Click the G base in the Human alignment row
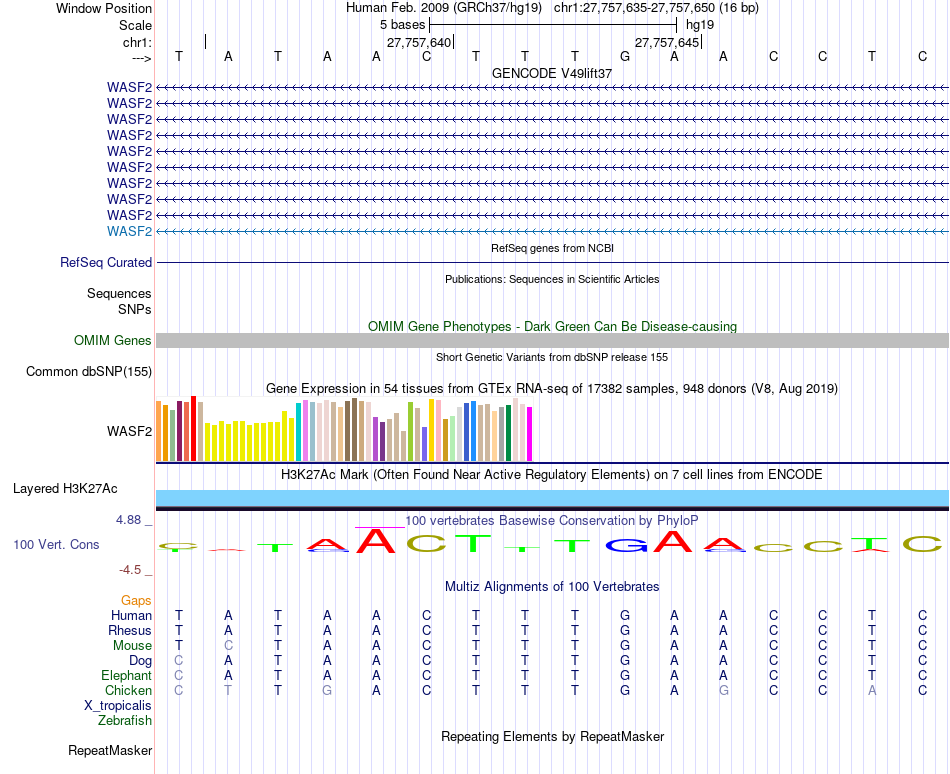Viewport: 950px width, 774px height. (625, 615)
